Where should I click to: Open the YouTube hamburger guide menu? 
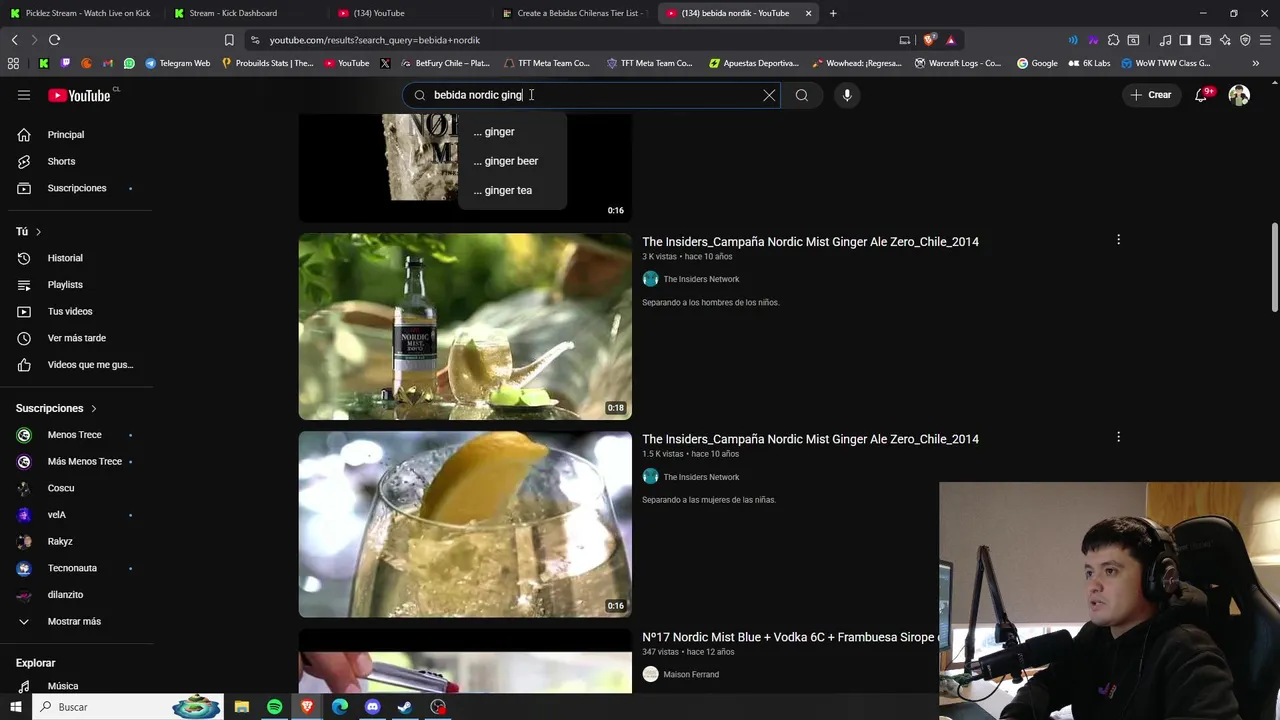pyautogui.click(x=24, y=95)
